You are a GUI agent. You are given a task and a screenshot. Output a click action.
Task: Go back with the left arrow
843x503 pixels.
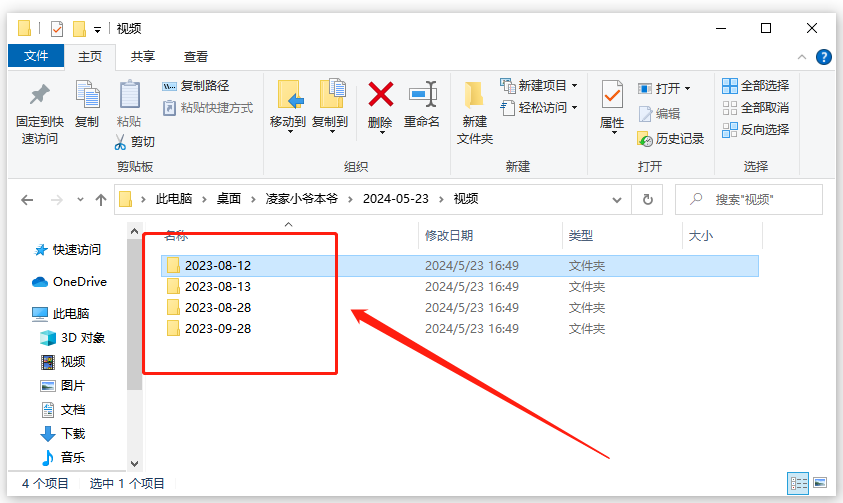tap(27, 200)
